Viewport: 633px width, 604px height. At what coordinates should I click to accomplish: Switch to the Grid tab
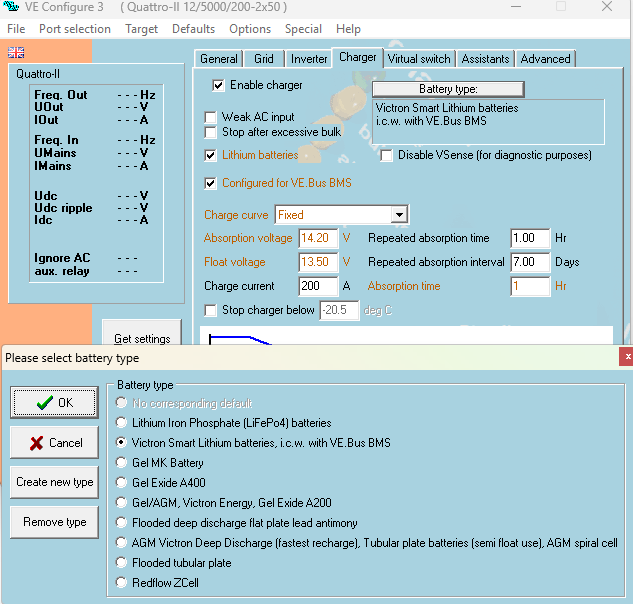click(264, 59)
